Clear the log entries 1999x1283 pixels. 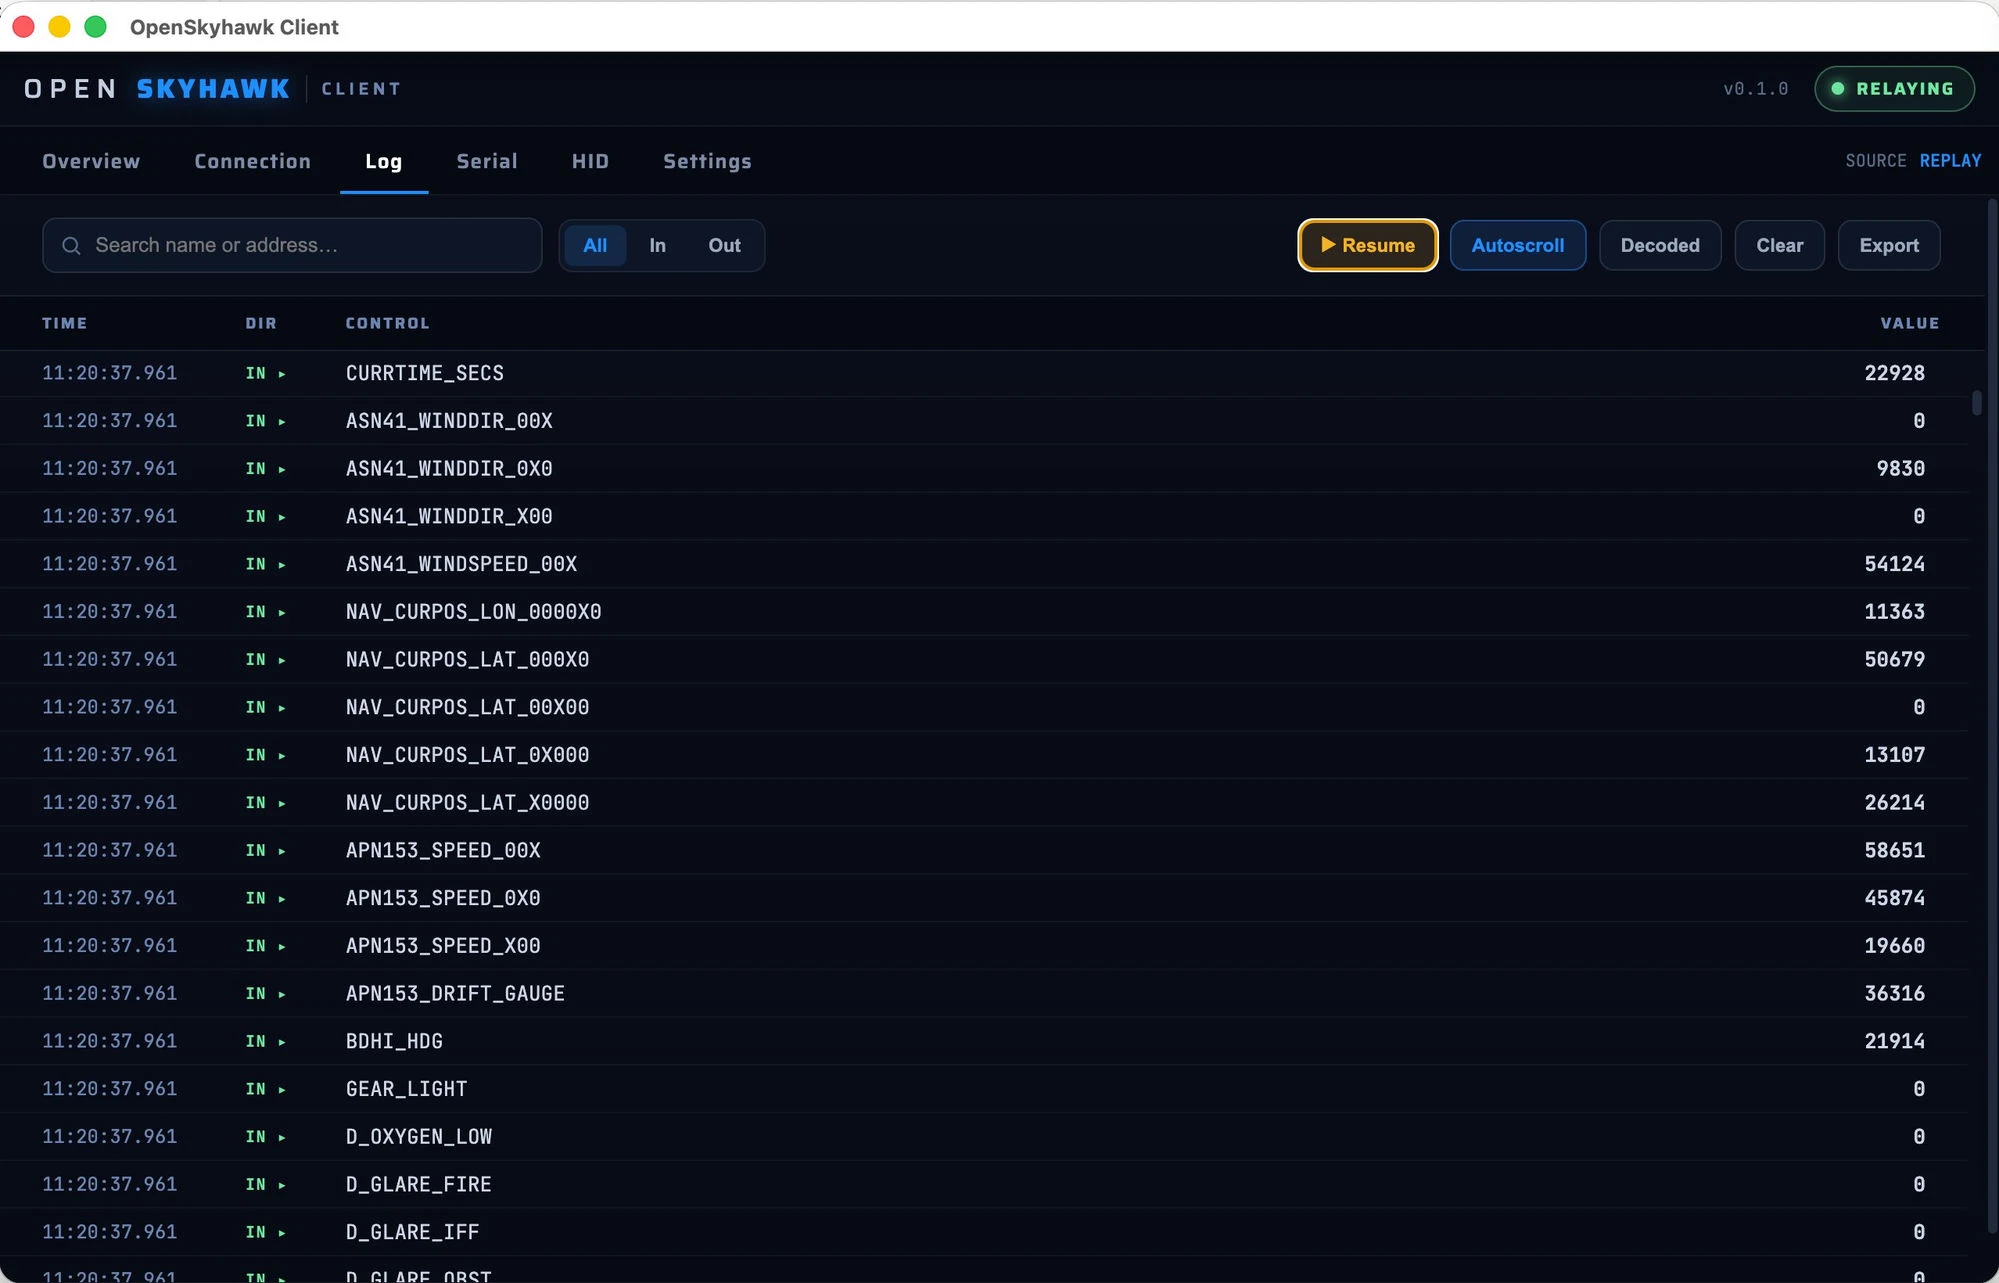[x=1779, y=245]
